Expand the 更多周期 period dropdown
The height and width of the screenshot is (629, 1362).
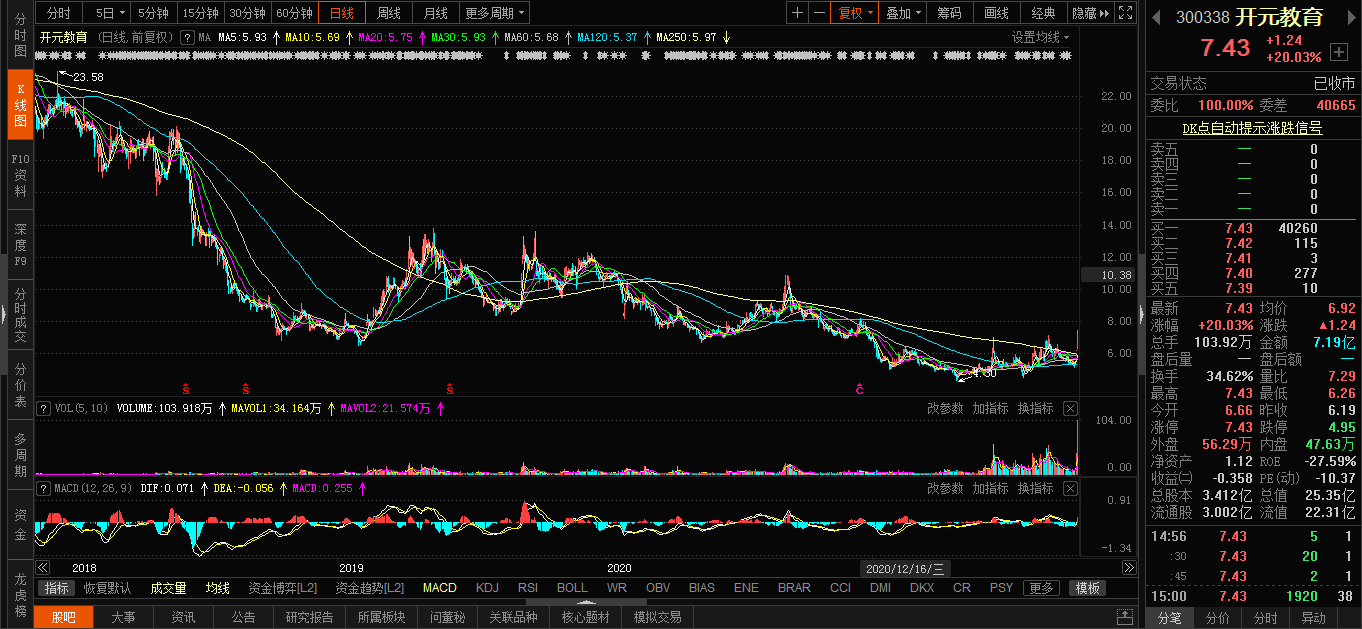click(x=495, y=13)
